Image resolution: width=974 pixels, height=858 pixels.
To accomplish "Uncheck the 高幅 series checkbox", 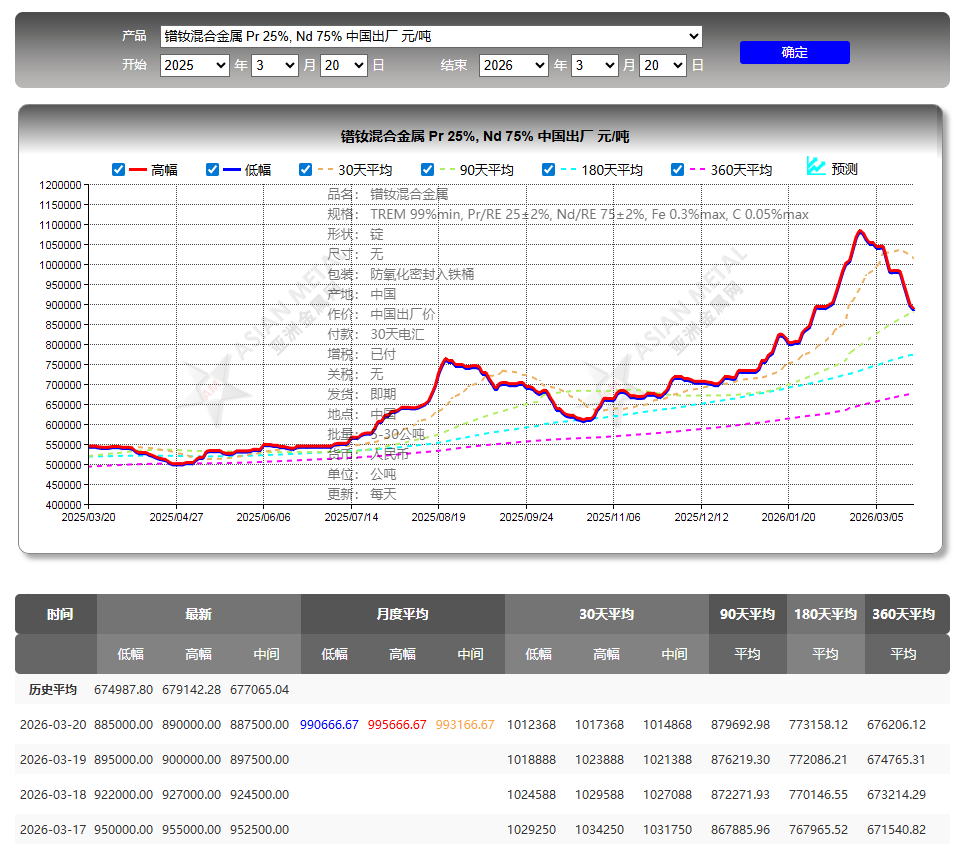I will [118, 170].
